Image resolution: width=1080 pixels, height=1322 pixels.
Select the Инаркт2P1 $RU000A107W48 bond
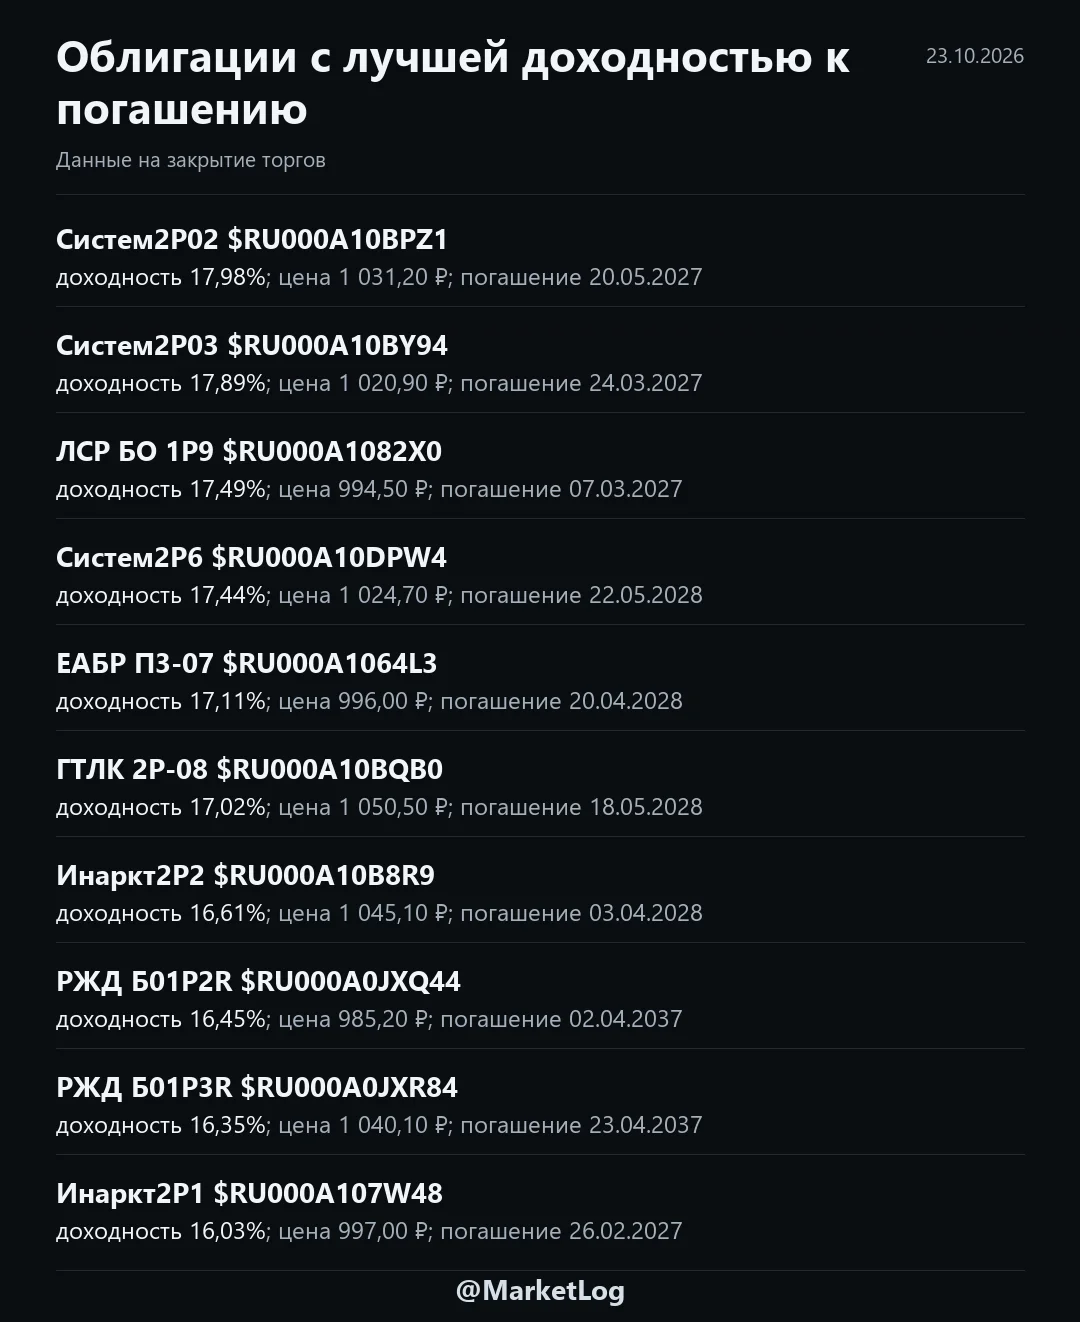tap(249, 1194)
